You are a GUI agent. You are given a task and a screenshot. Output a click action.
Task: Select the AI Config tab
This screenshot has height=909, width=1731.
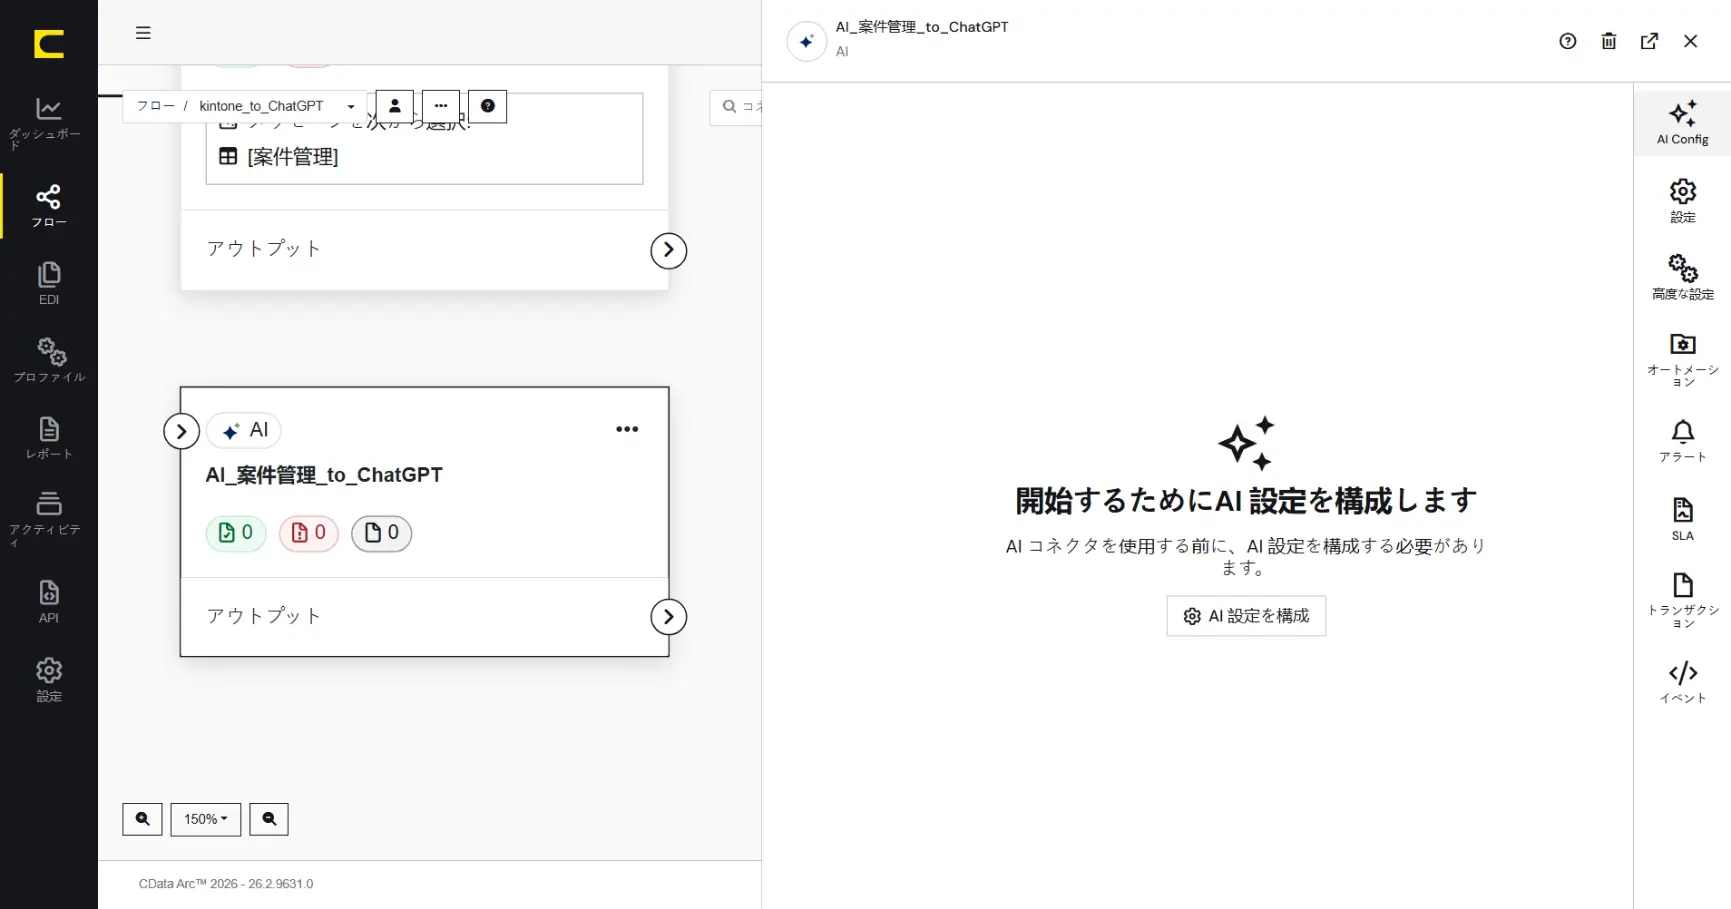1682,122
